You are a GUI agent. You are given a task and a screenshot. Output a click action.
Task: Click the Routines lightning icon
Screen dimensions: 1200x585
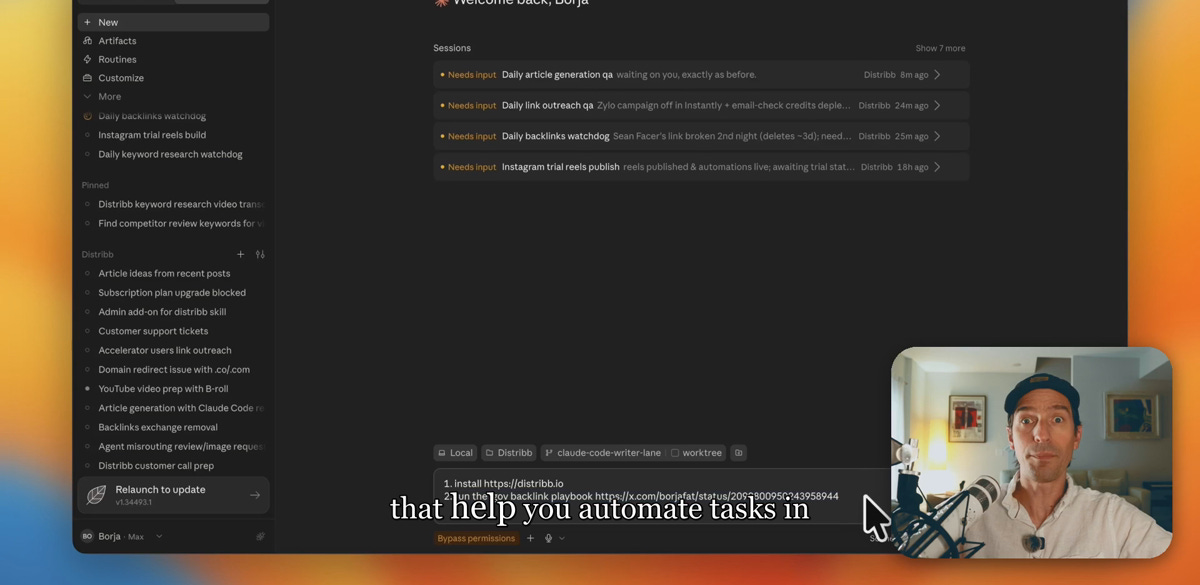pos(87,60)
